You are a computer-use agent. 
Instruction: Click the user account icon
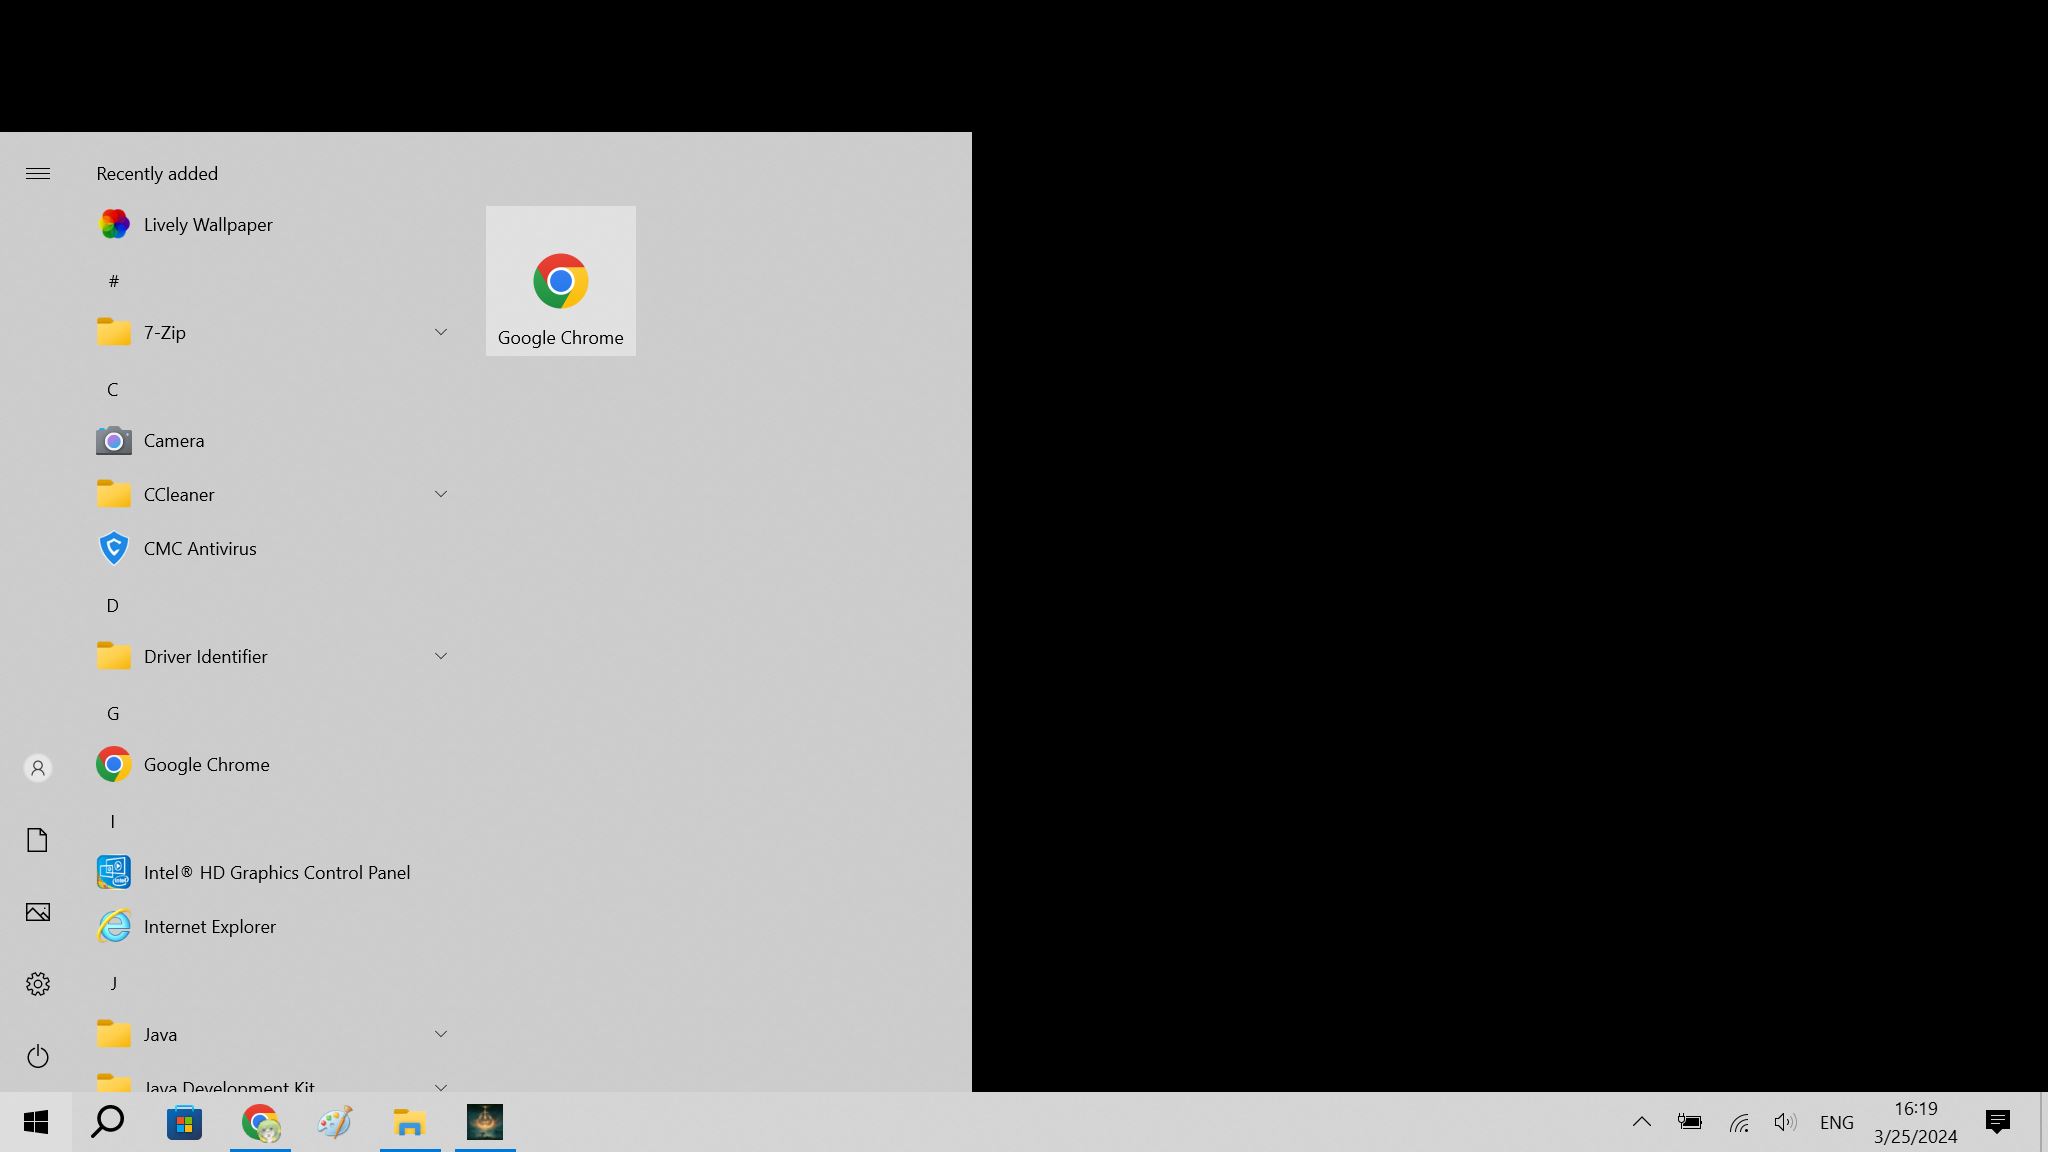tap(38, 768)
